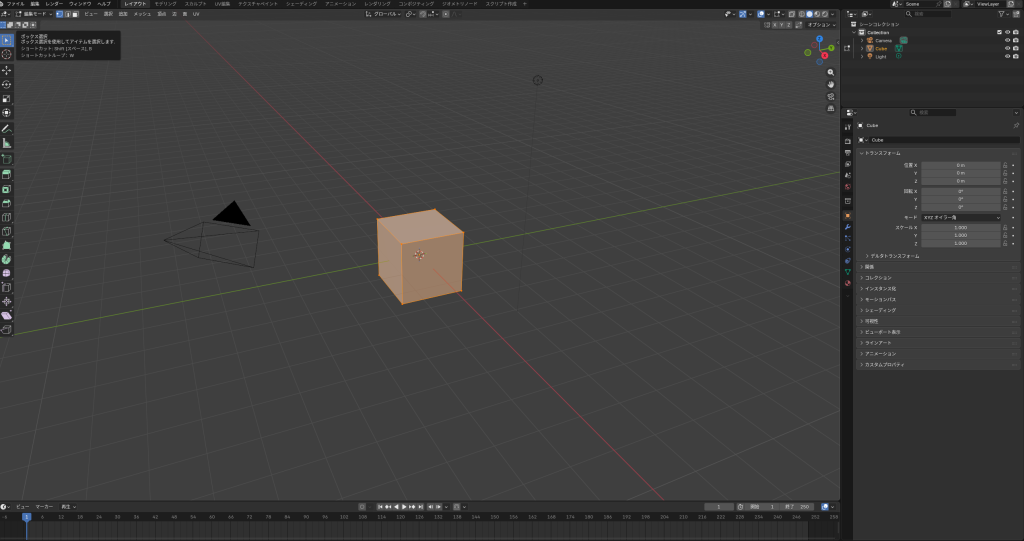Screen dimensions: 1024x541
Task: Click the zoom magnifier icon in the viewport
Action: coord(832,73)
